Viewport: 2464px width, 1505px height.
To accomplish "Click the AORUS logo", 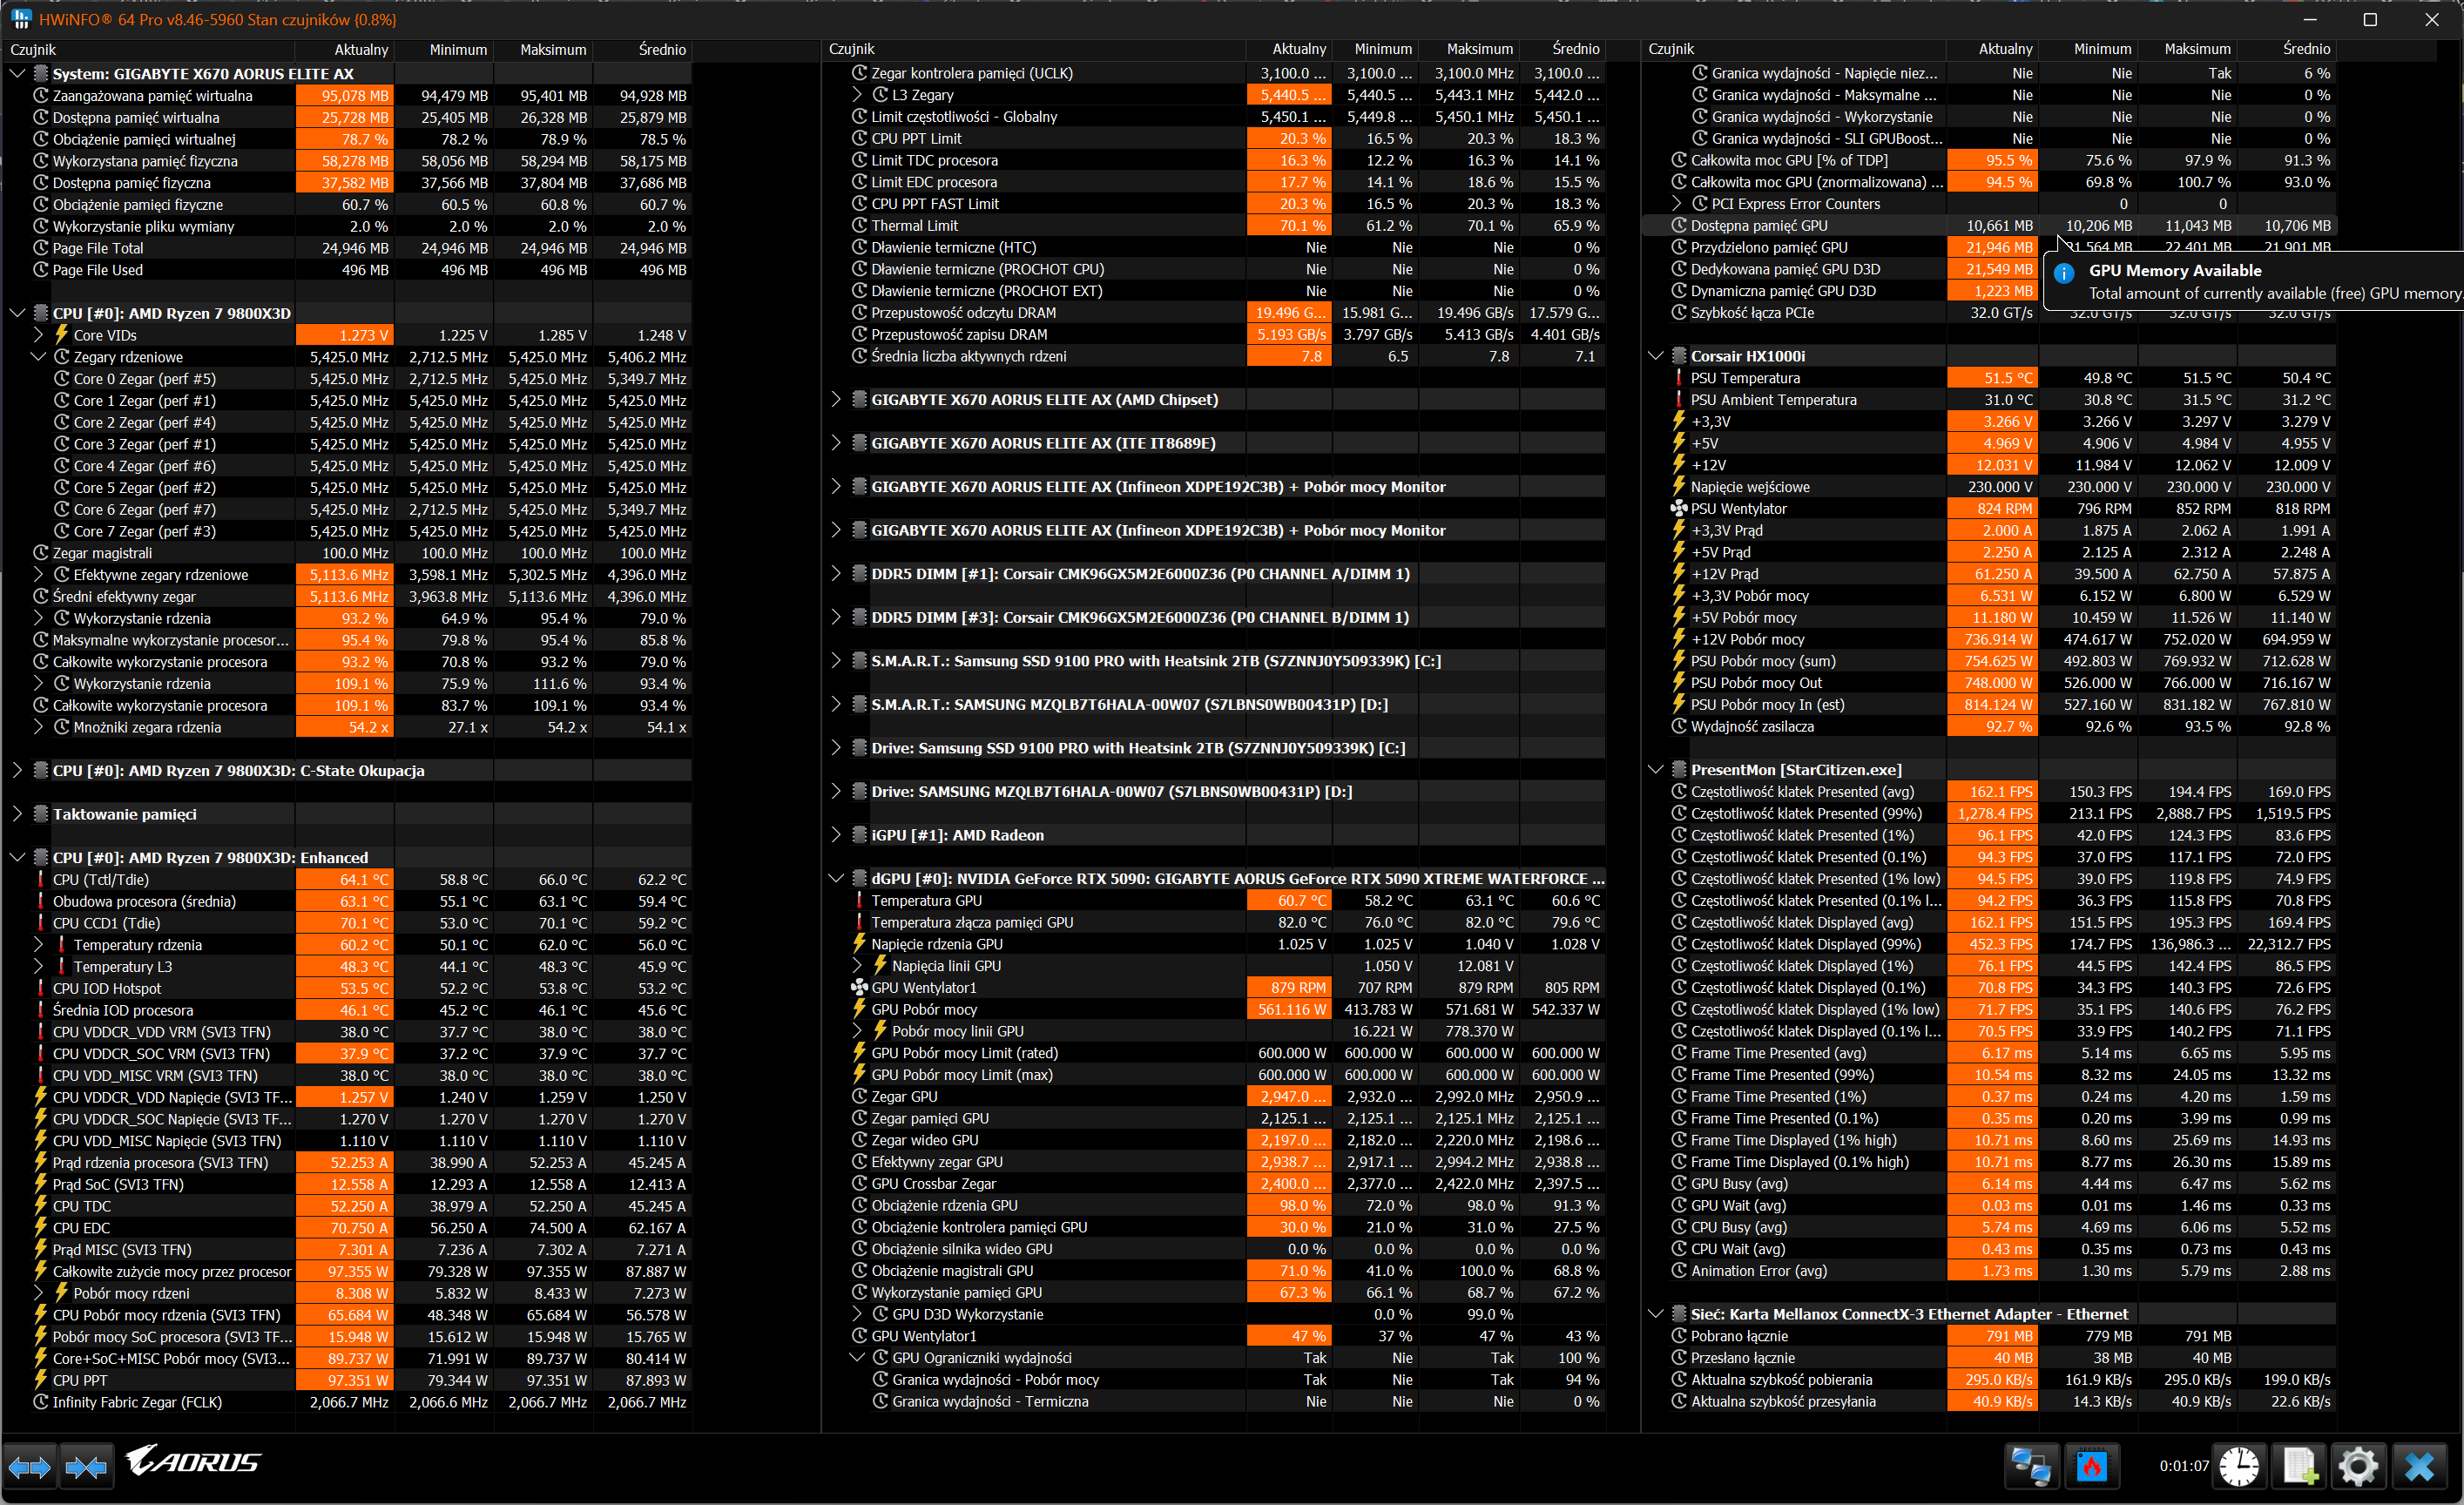I will coord(194,1462).
